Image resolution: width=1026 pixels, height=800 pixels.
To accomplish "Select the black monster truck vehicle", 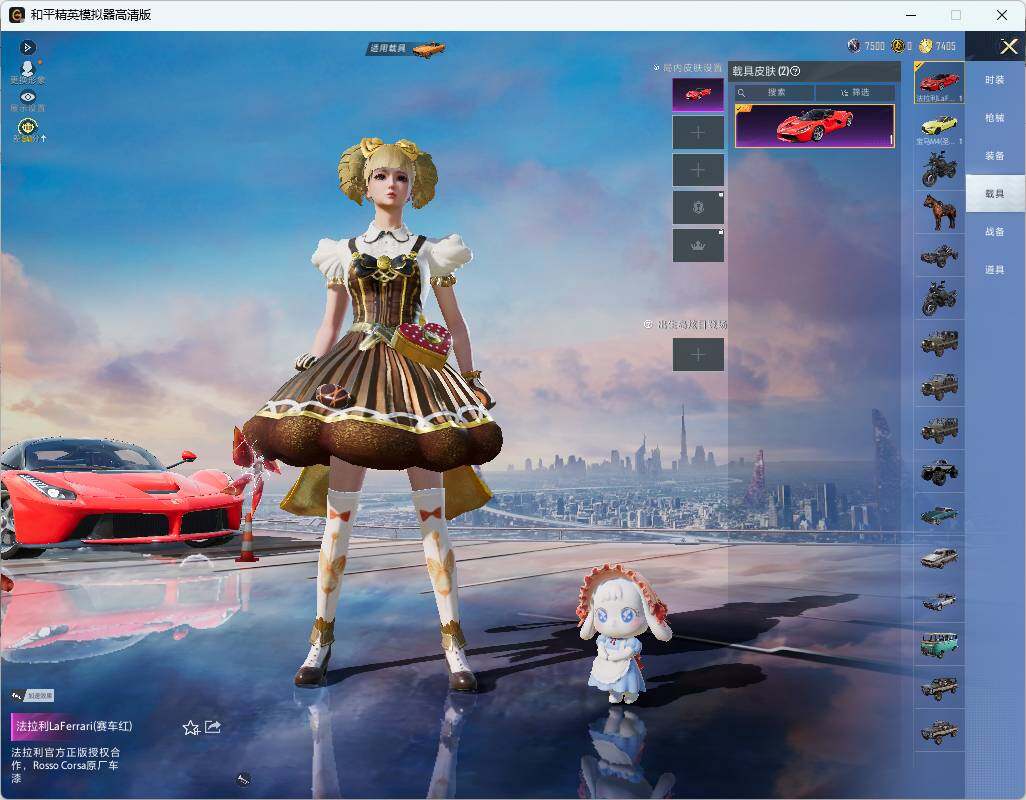I will pyautogui.click(x=939, y=472).
